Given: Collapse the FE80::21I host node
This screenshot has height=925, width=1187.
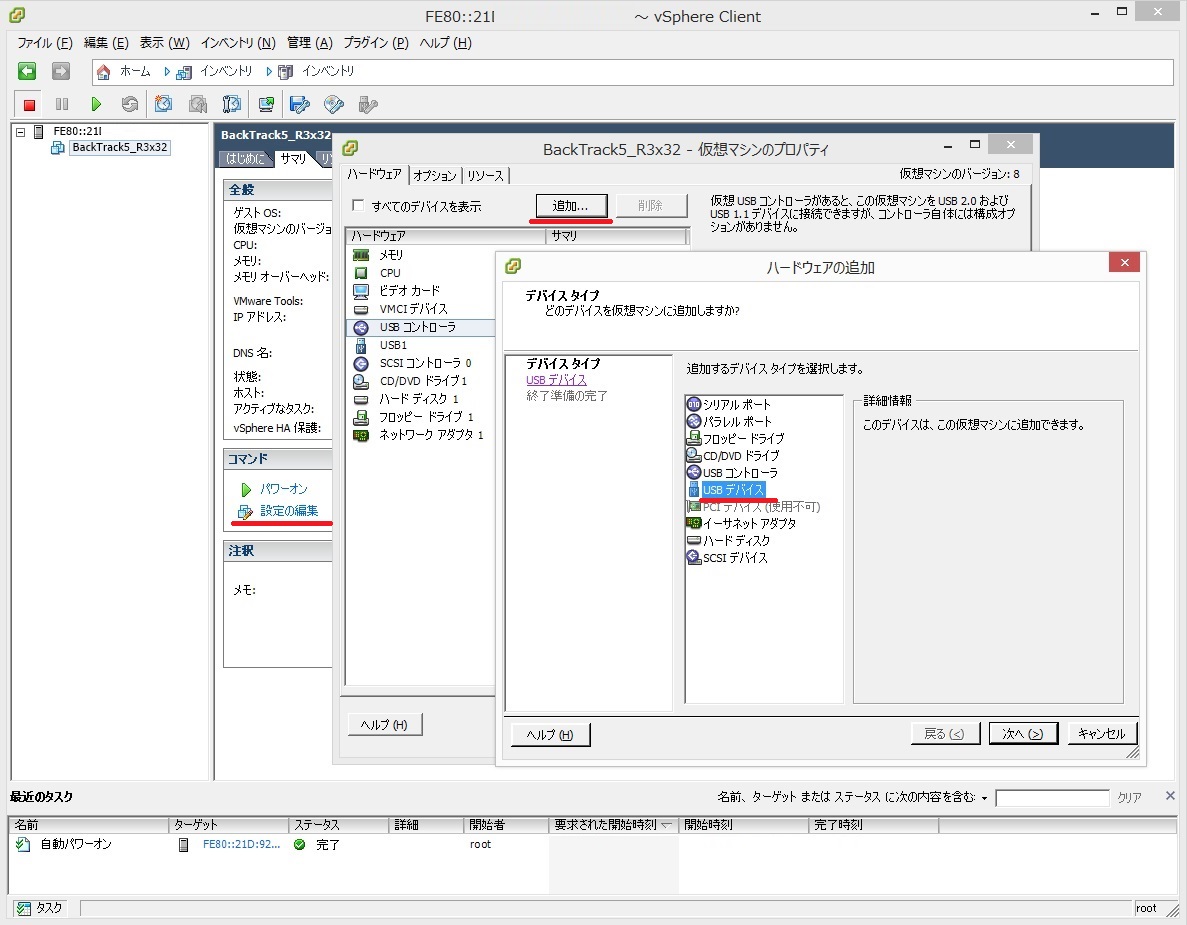Looking at the screenshot, I should coord(20,132).
